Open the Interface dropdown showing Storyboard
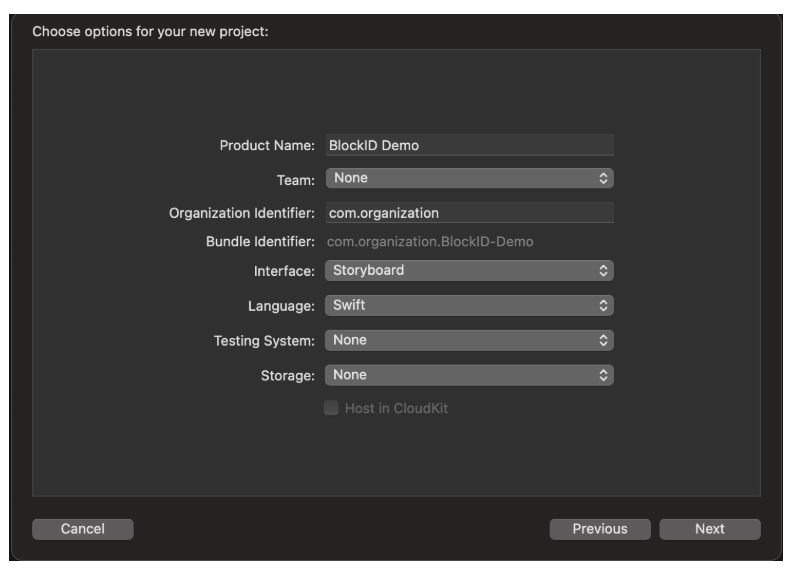The image size is (805, 568). 468,270
